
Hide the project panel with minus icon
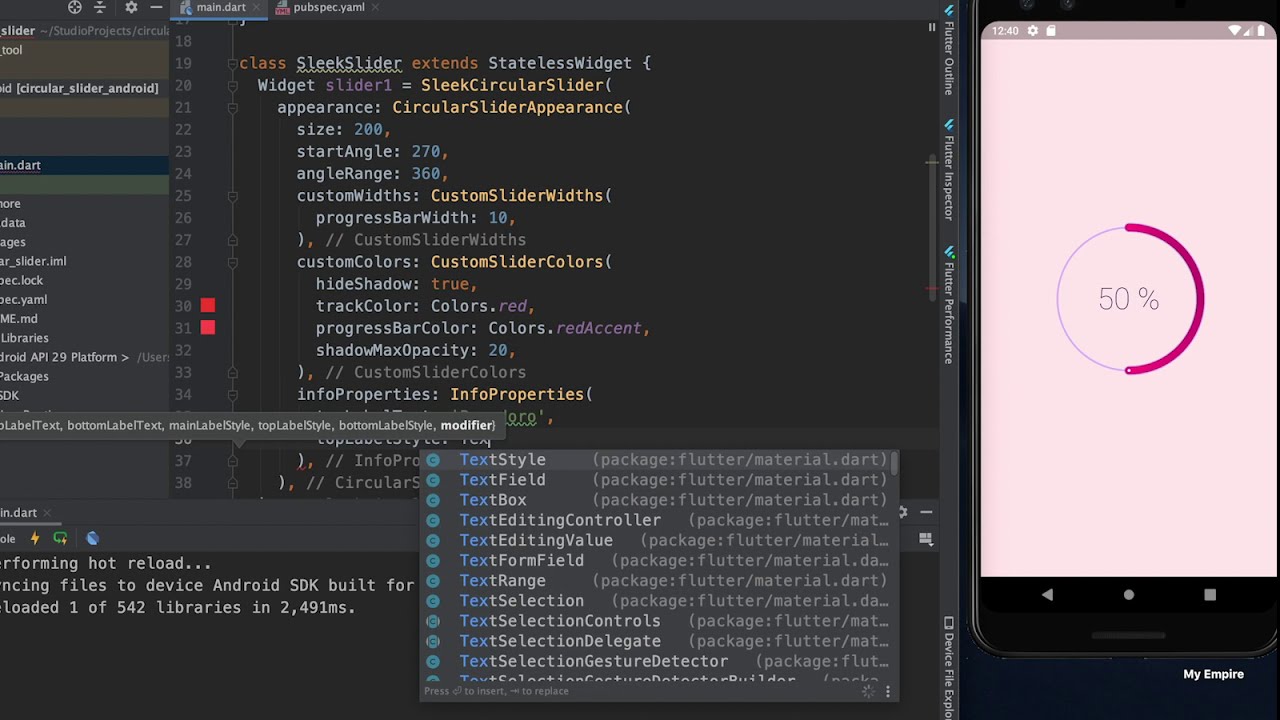pos(156,7)
